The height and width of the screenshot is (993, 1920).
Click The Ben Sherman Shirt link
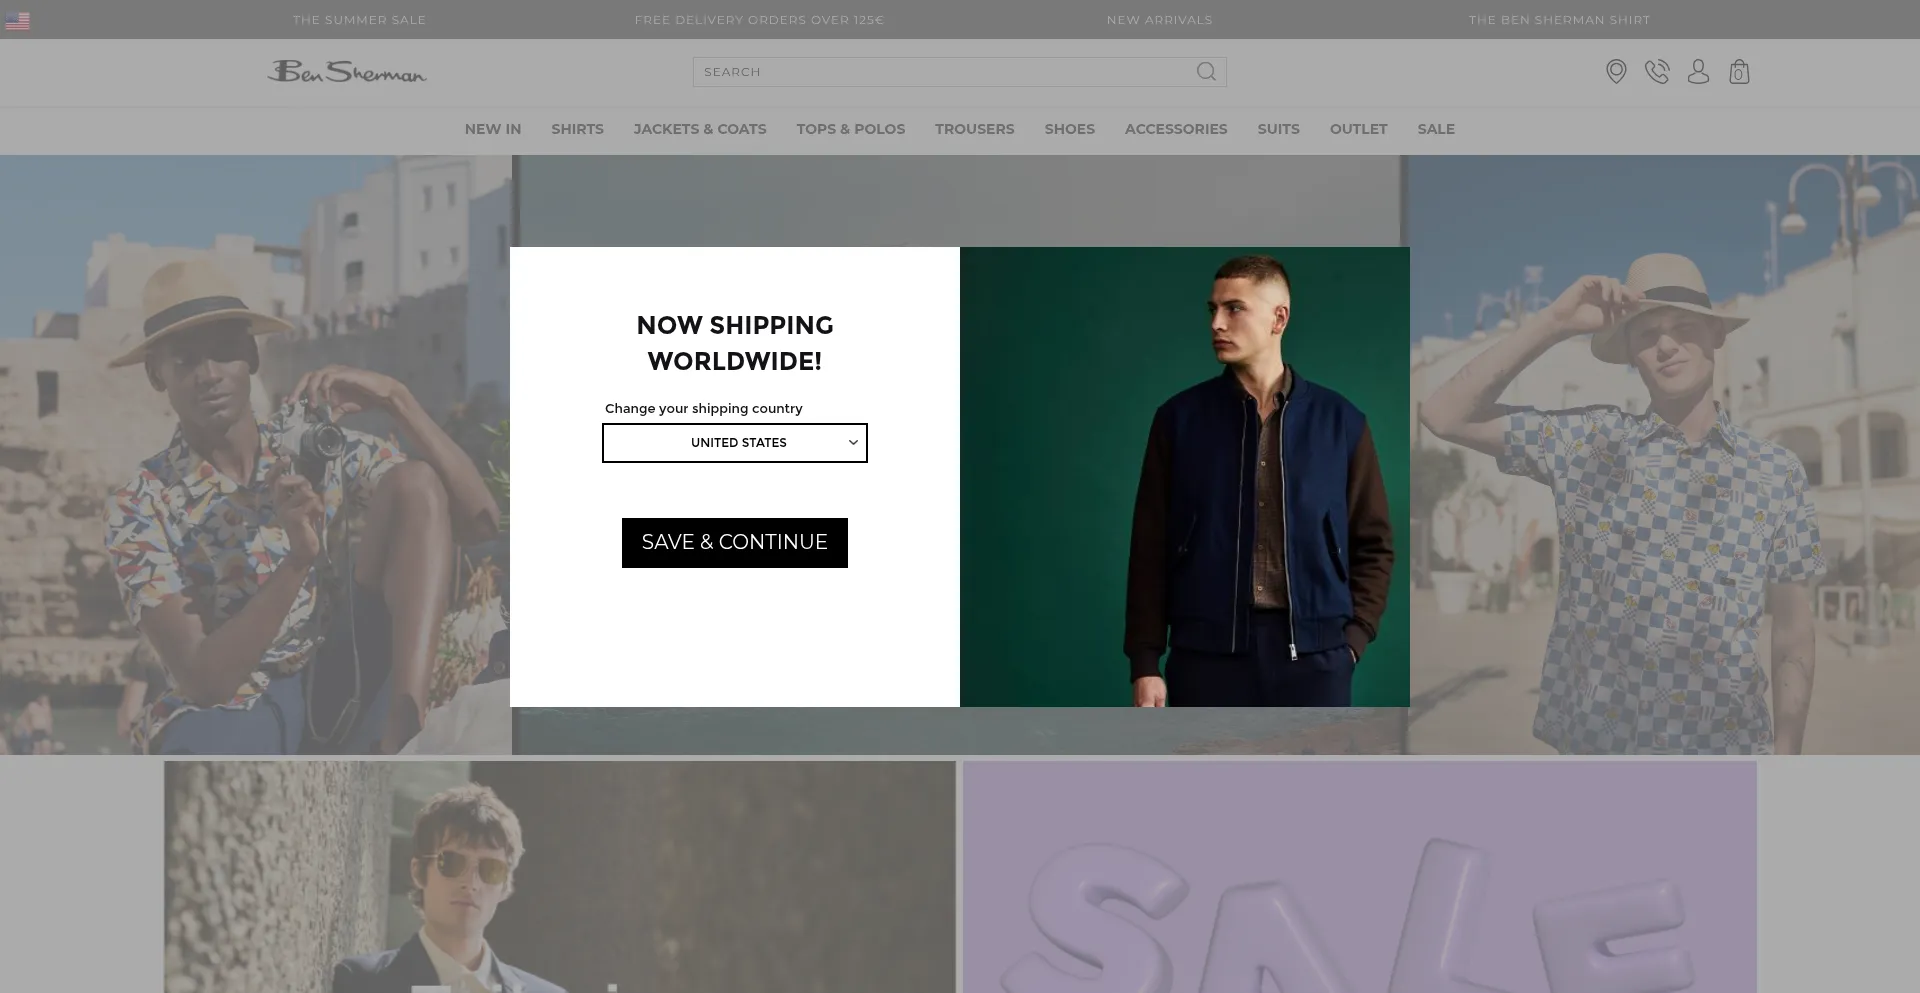(x=1559, y=20)
